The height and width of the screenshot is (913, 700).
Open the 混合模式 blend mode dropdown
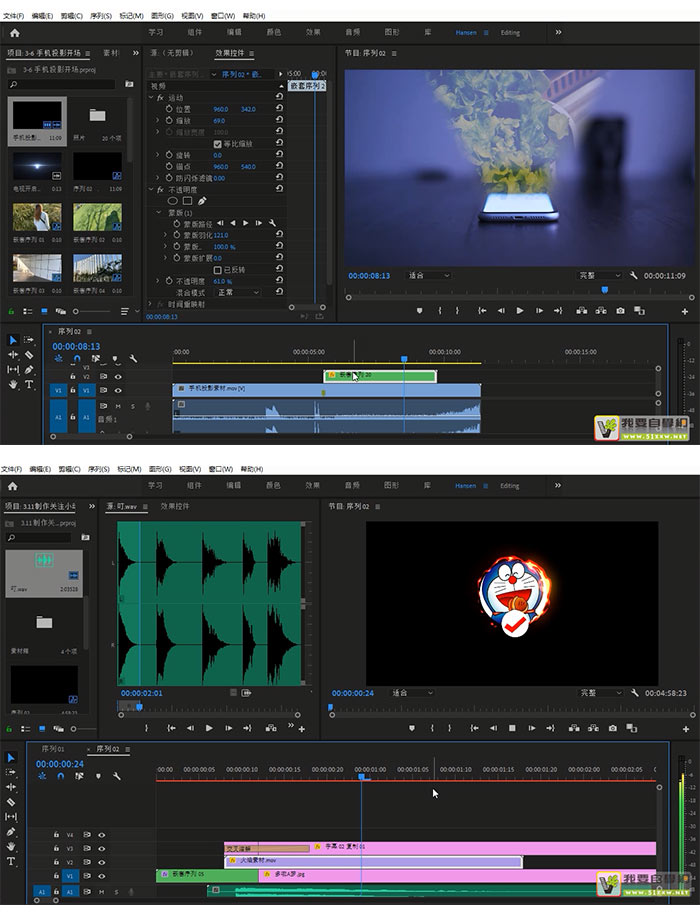click(x=238, y=292)
